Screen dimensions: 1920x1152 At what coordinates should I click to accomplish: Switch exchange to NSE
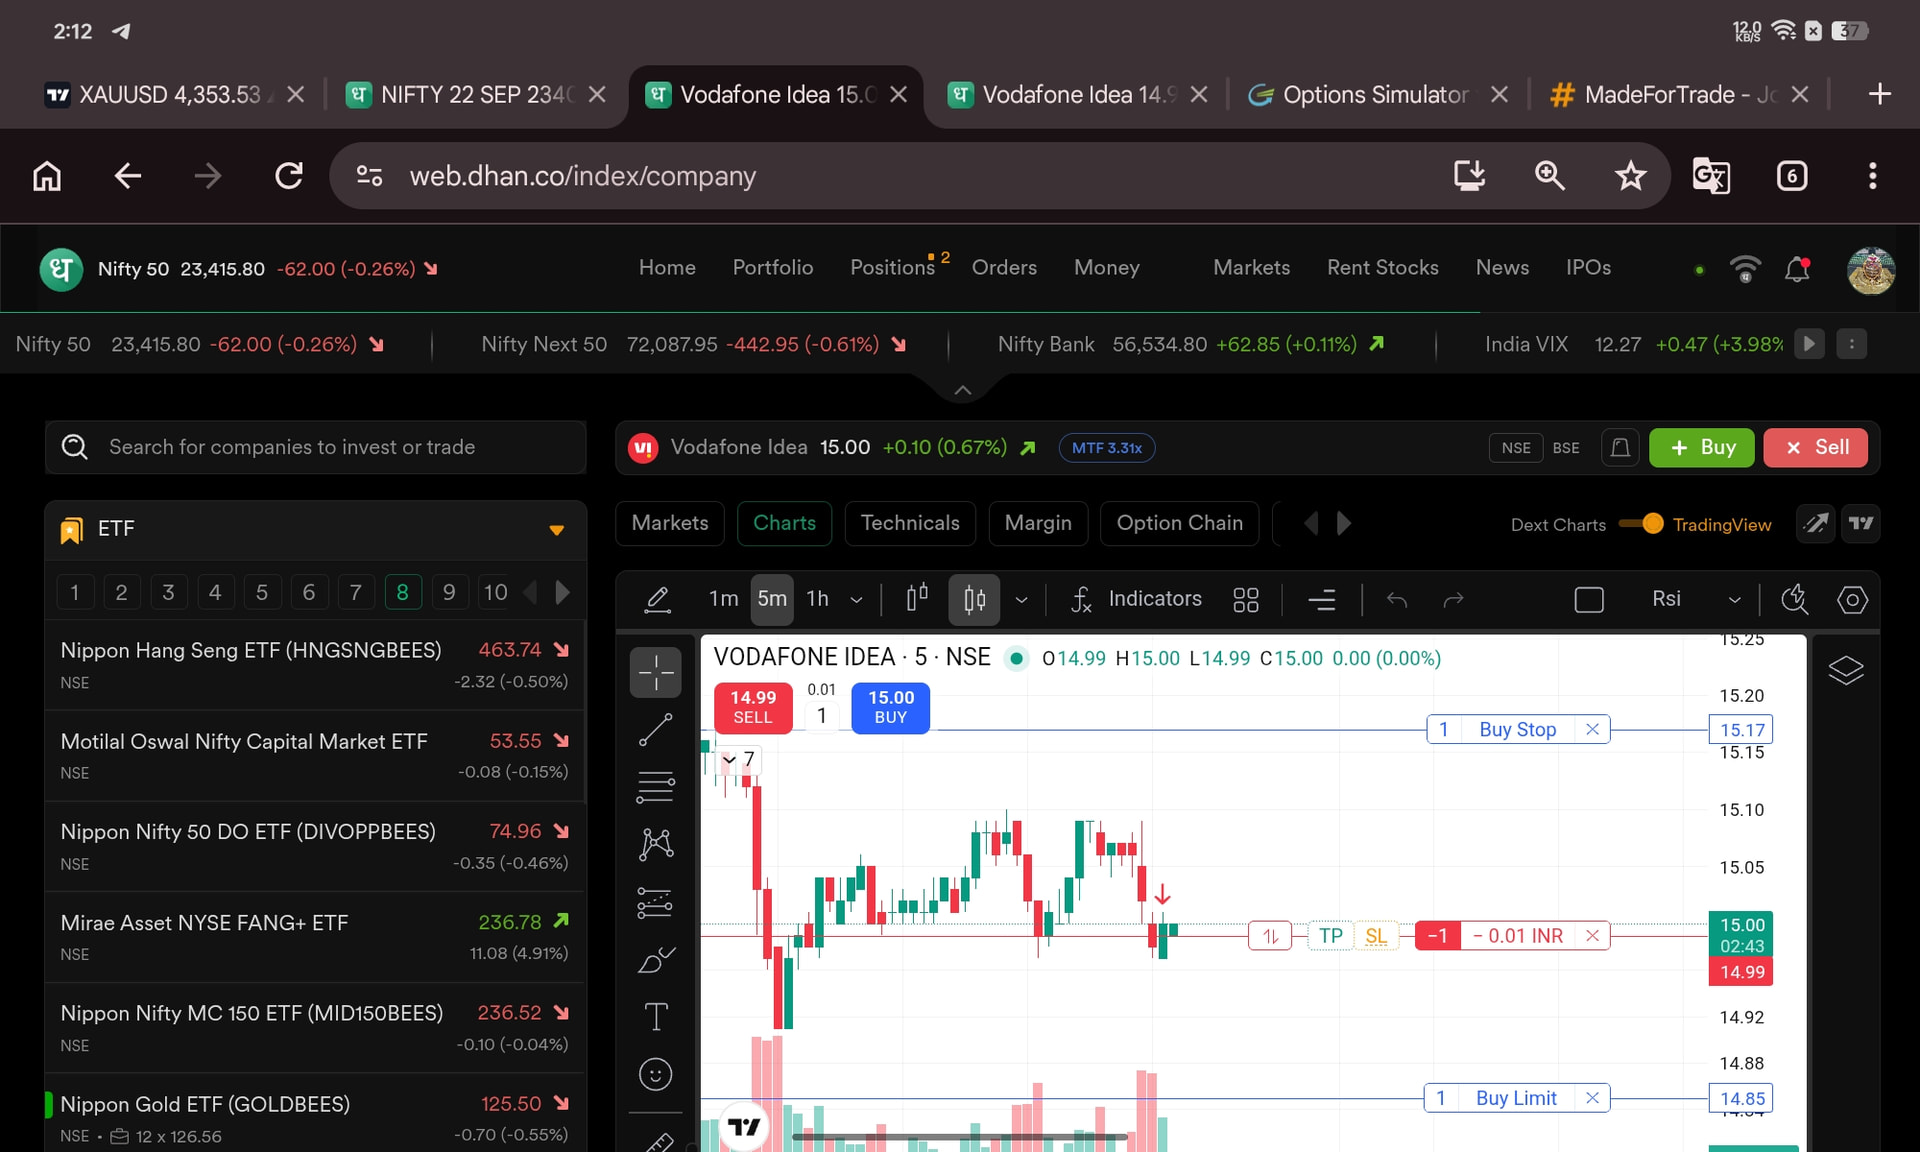(x=1516, y=447)
